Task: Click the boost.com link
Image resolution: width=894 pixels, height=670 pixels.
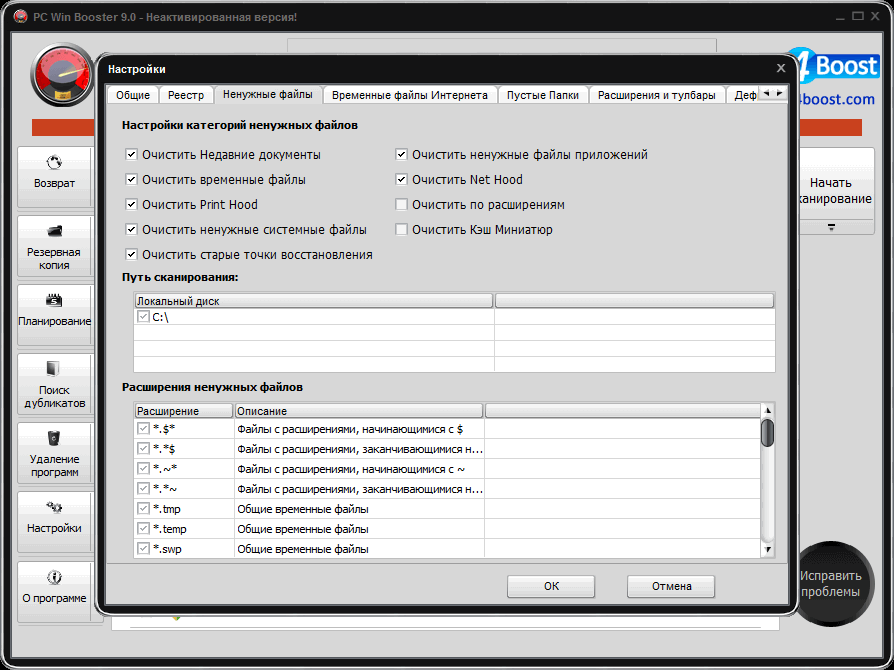Action: tap(836, 99)
